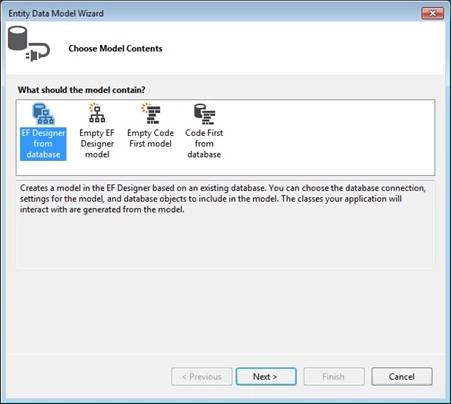Click the "Empty Code First model" label
The width and height of the screenshot is (451, 404).
pos(151,138)
